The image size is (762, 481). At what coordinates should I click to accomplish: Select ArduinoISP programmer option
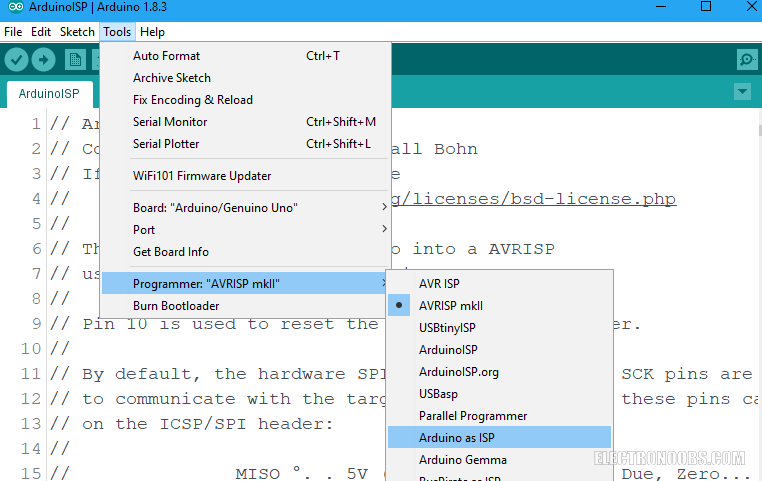click(499, 350)
